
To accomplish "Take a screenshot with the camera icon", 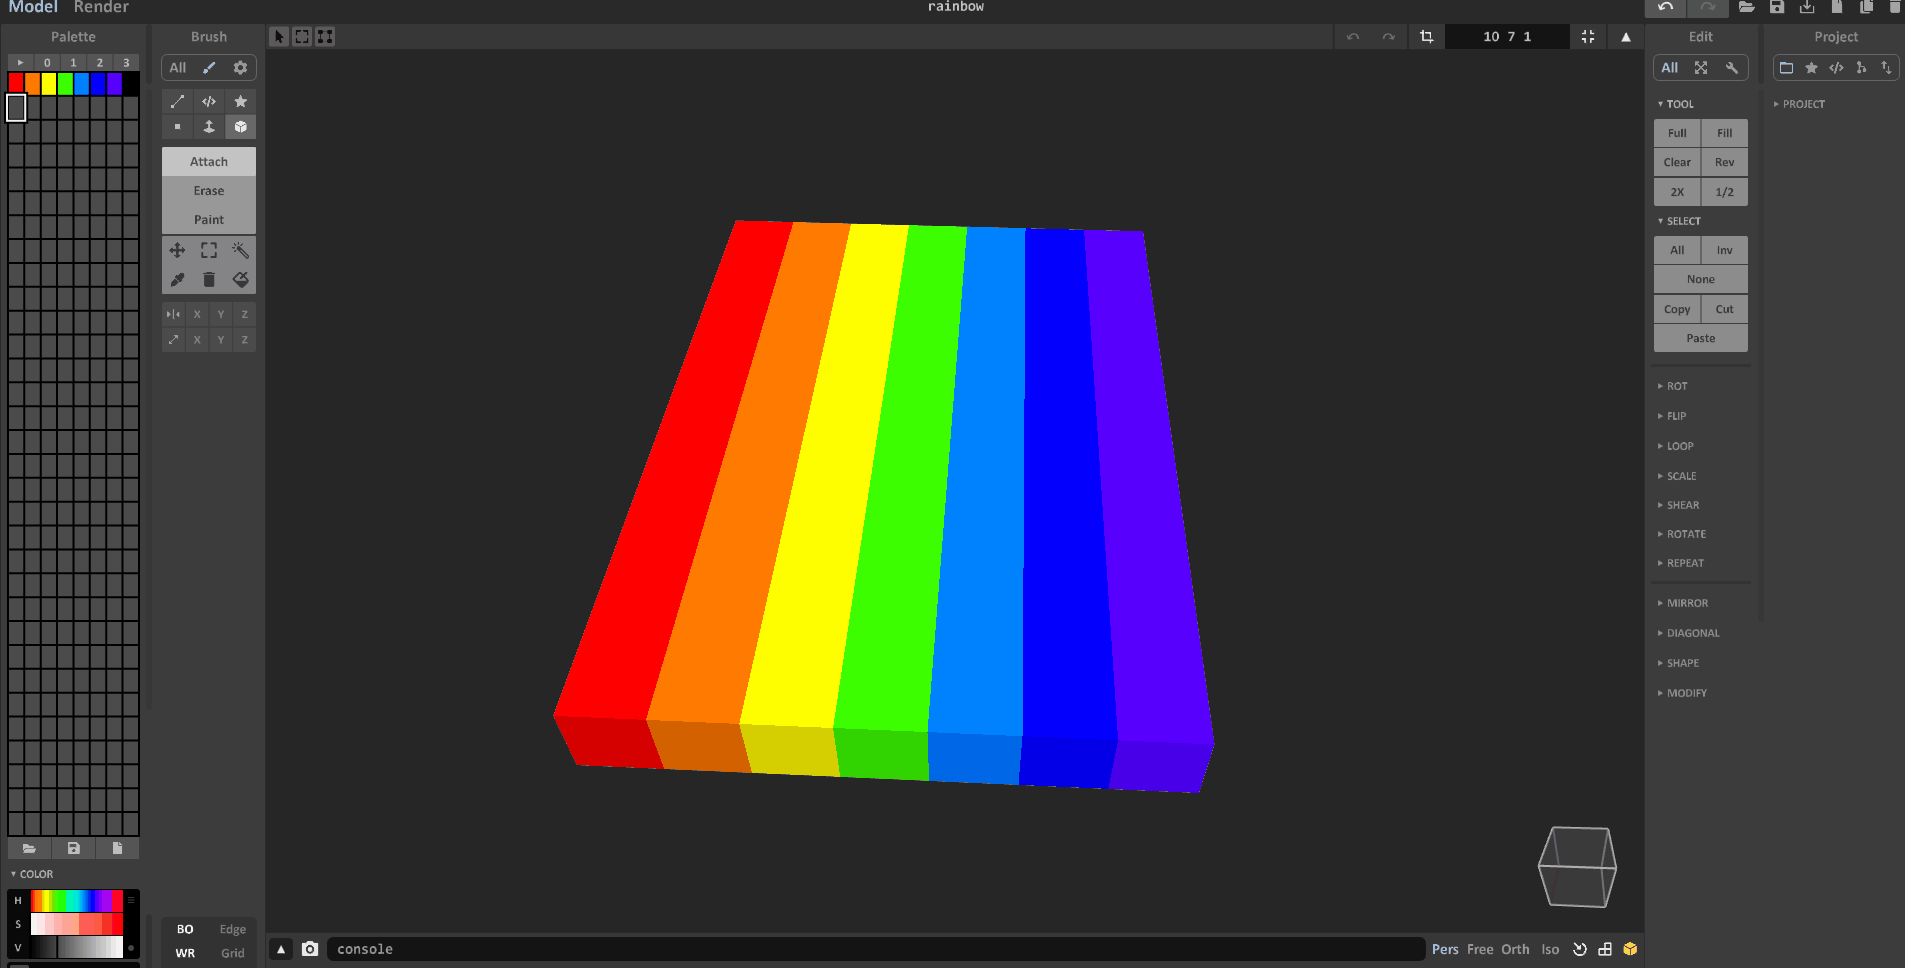I will (310, 949).
